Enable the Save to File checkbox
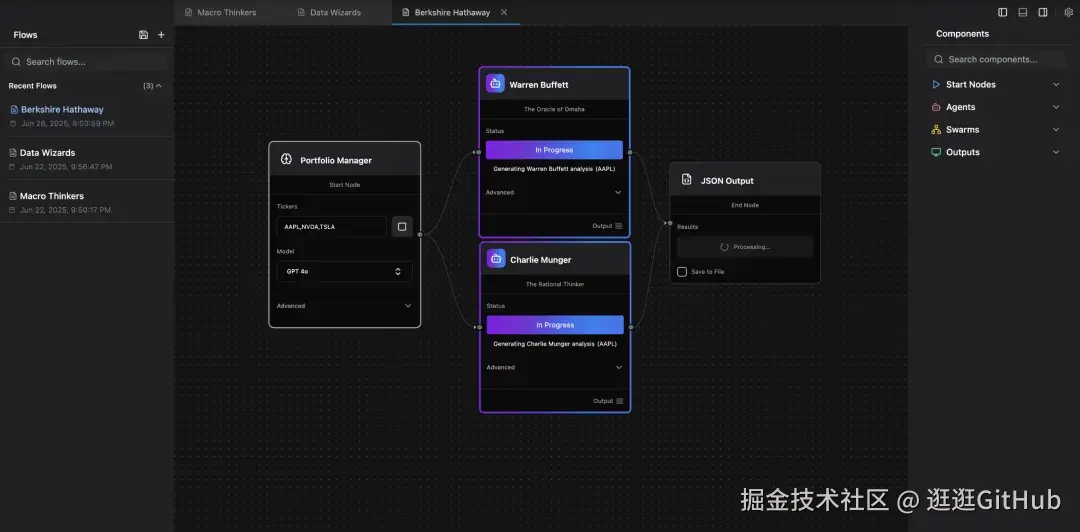The height and width of the screenshot is (532, 1080). tap(682, 272)
